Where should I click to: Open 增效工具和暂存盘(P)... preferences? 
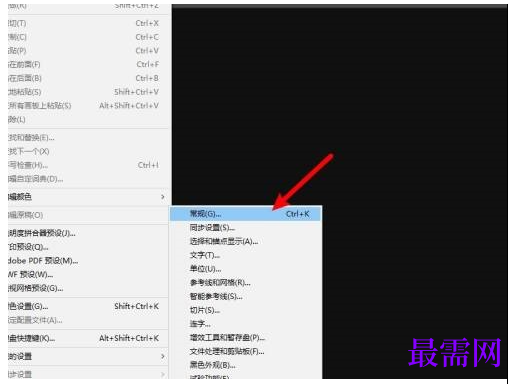[246, 337]
